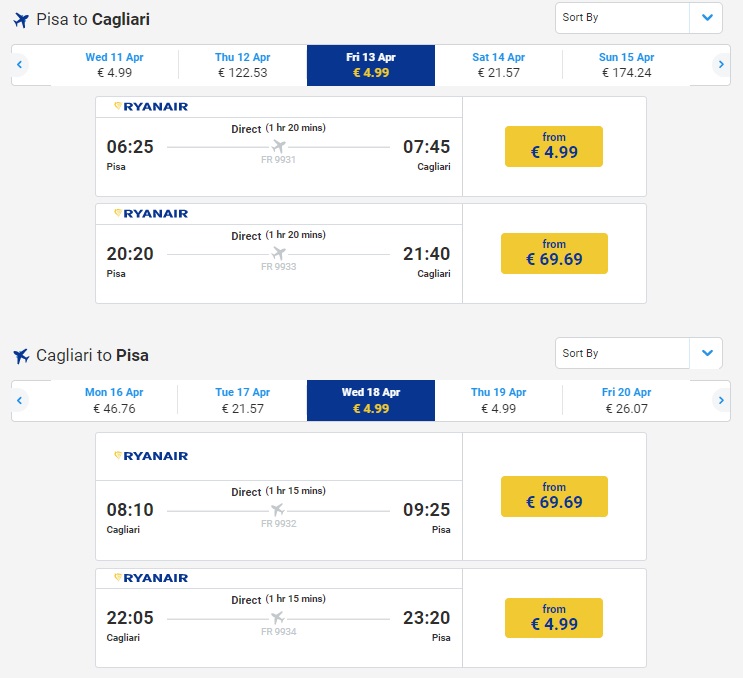Show later outbound dates with right arrow
This screenshot has width=743, height=678.
(721, 65)
